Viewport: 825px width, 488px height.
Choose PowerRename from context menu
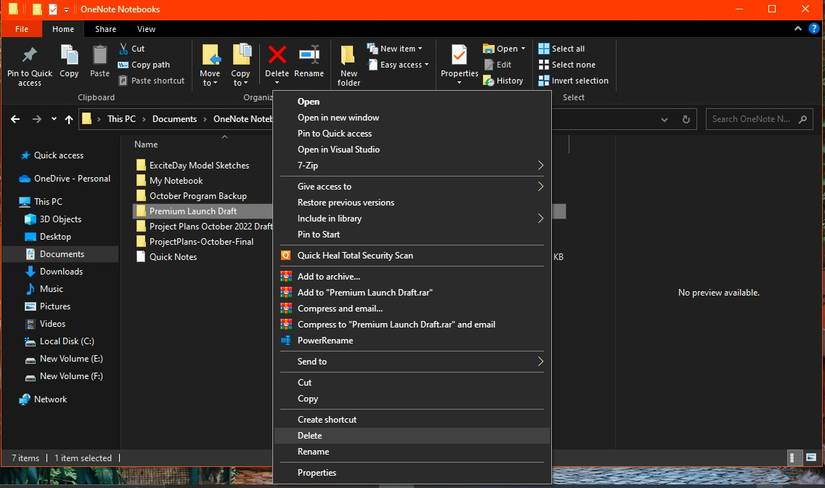pyautogui.click(x=324, y=341)
